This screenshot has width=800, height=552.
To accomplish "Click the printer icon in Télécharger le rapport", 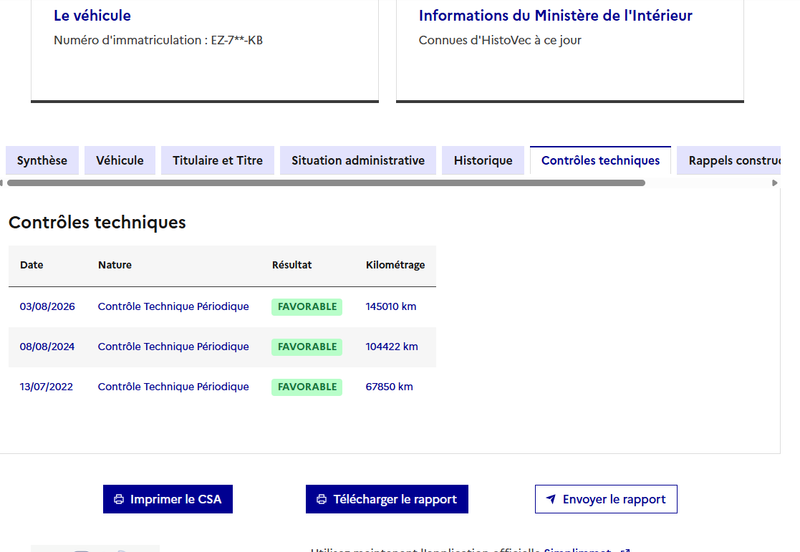I will click(x=321, y=499).
